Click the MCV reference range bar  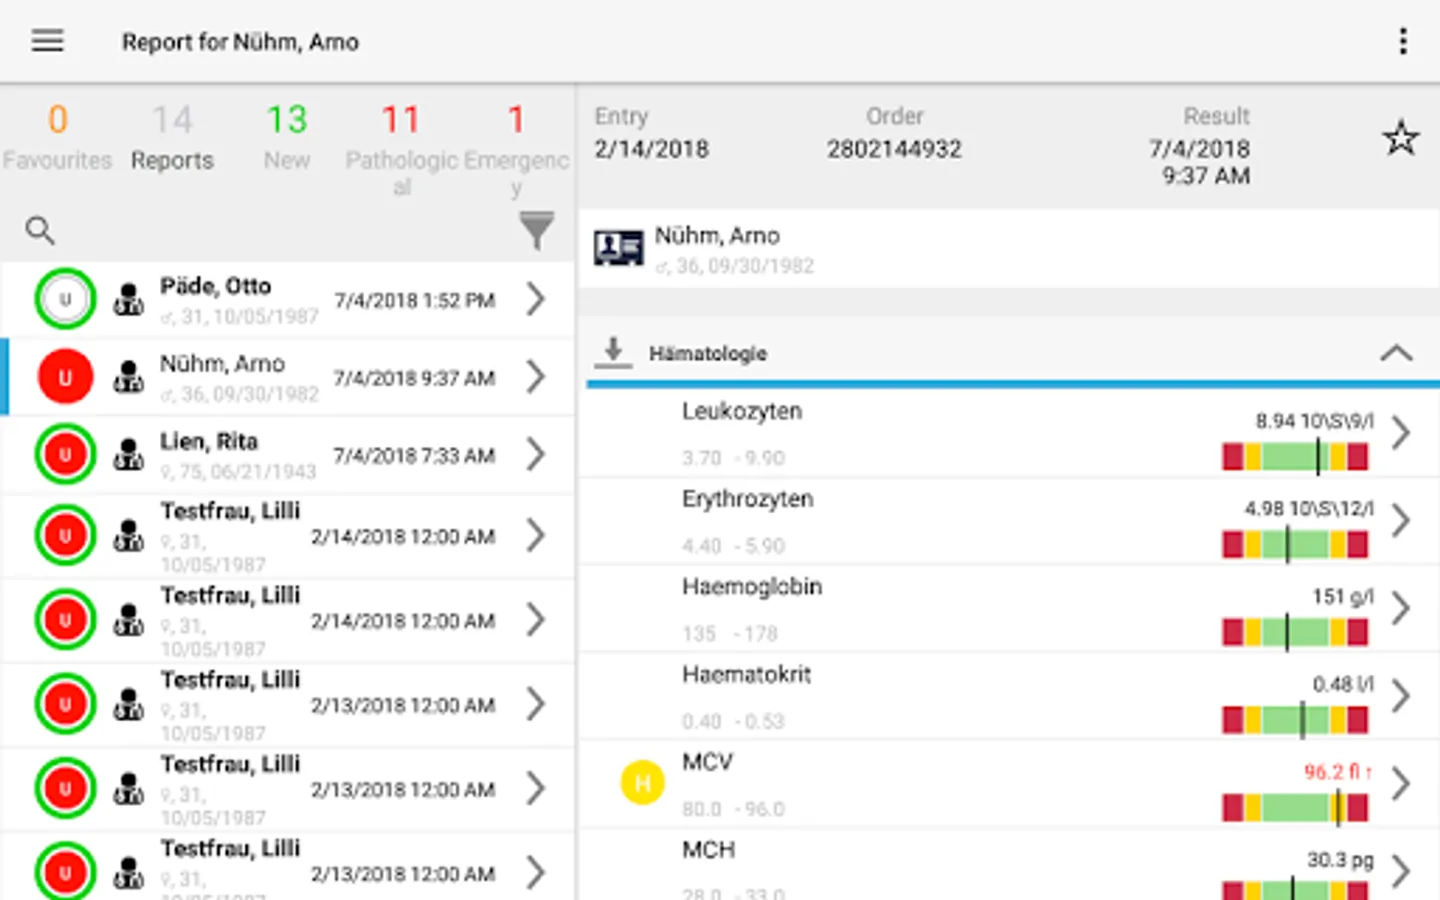coord(1295,807)
